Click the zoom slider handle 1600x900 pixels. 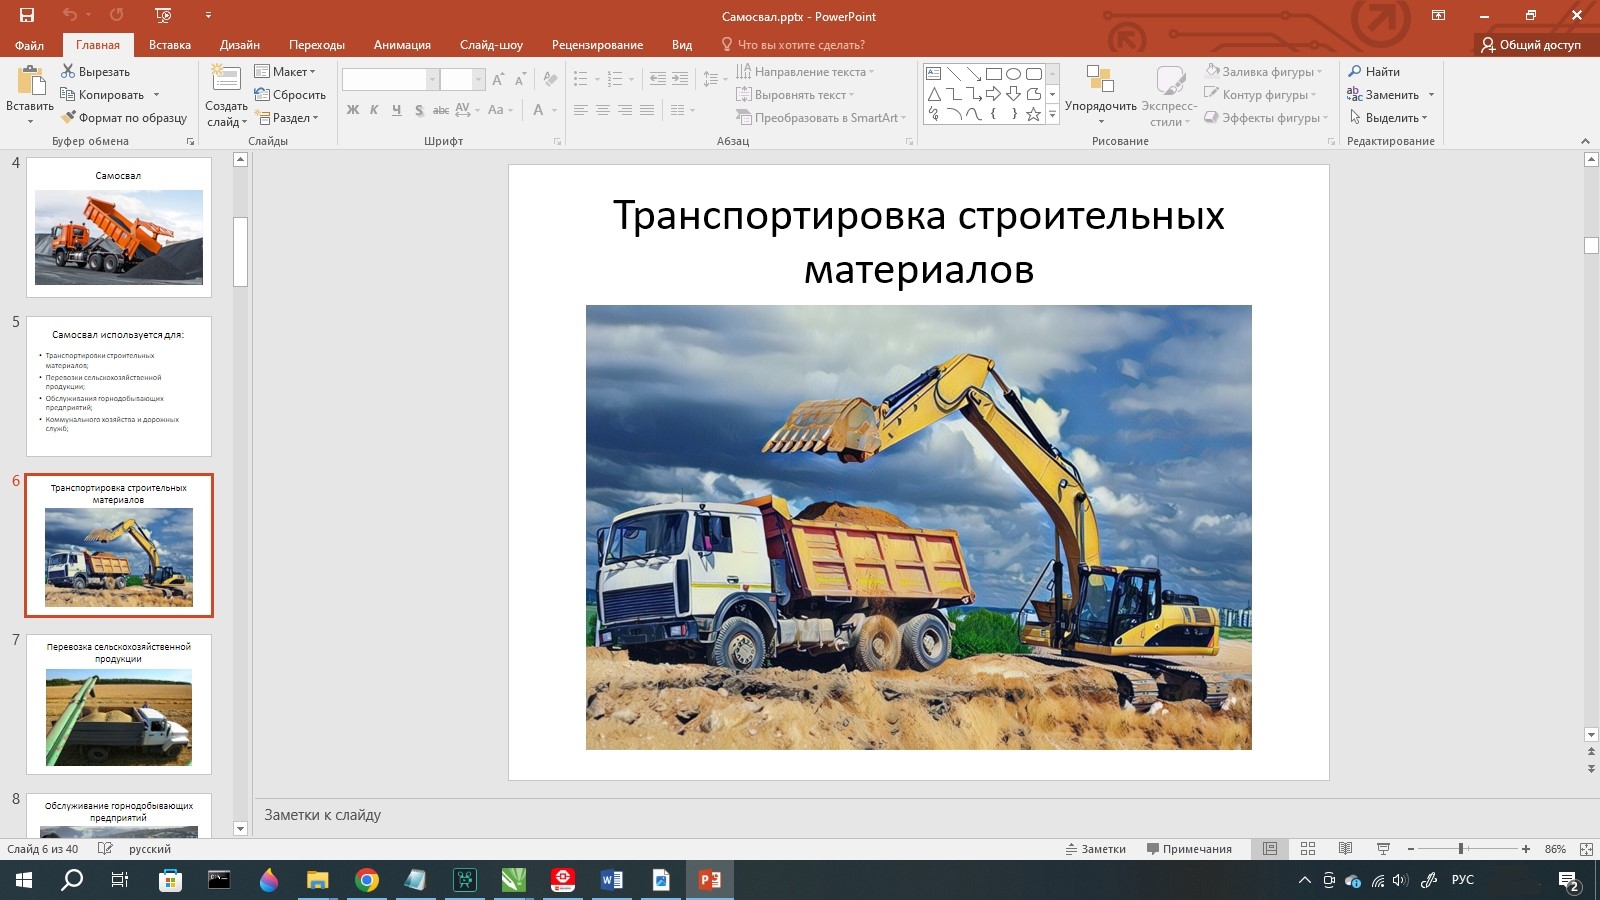(x=1461, y=849)
